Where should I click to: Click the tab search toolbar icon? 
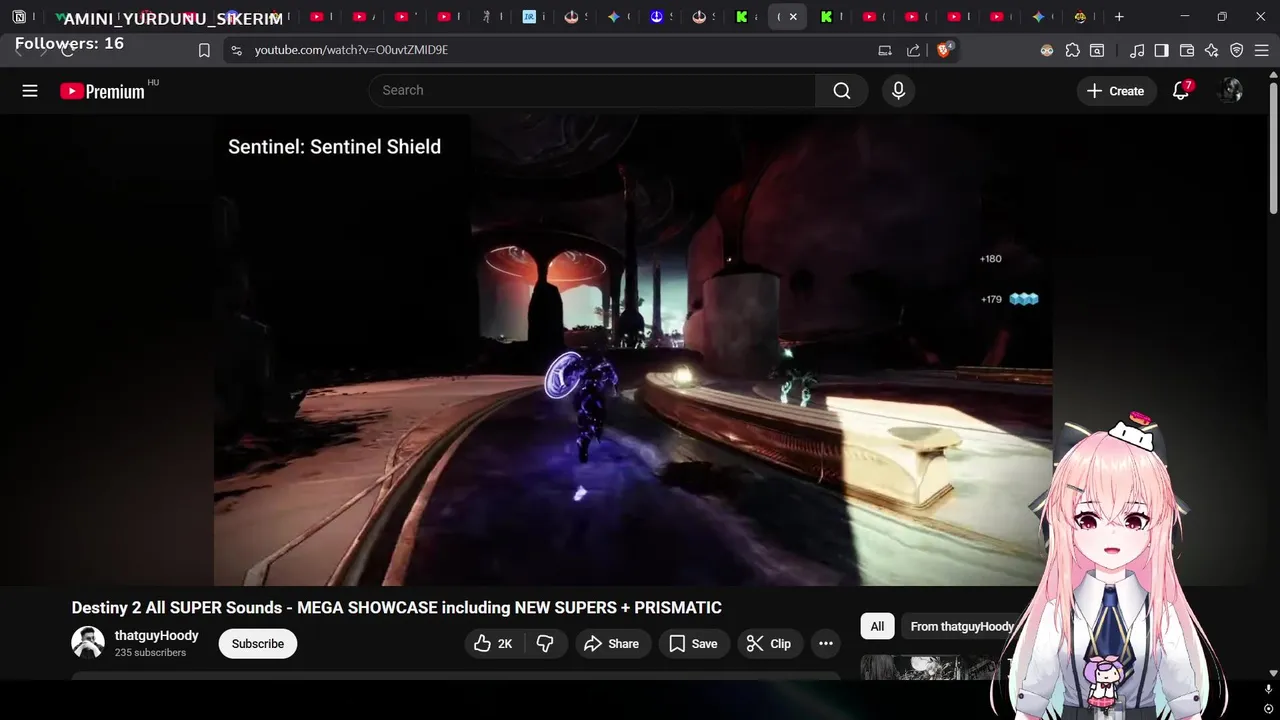pyautogui.click(x=1097, y=50)
